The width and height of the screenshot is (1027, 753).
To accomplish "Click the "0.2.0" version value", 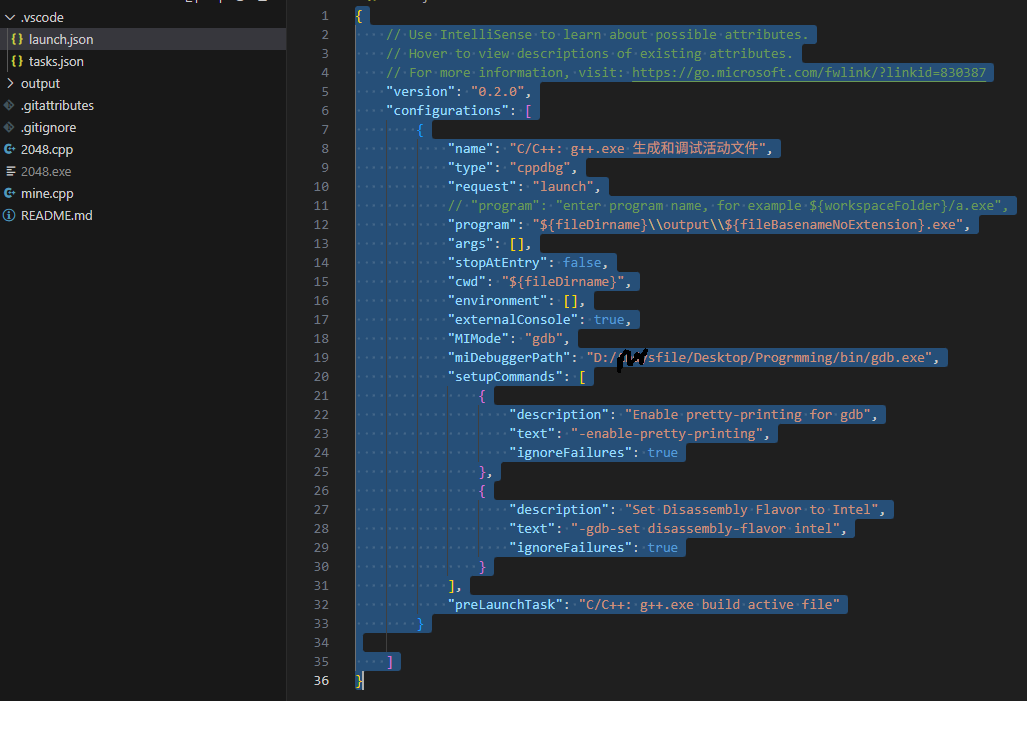I will 498,92.
